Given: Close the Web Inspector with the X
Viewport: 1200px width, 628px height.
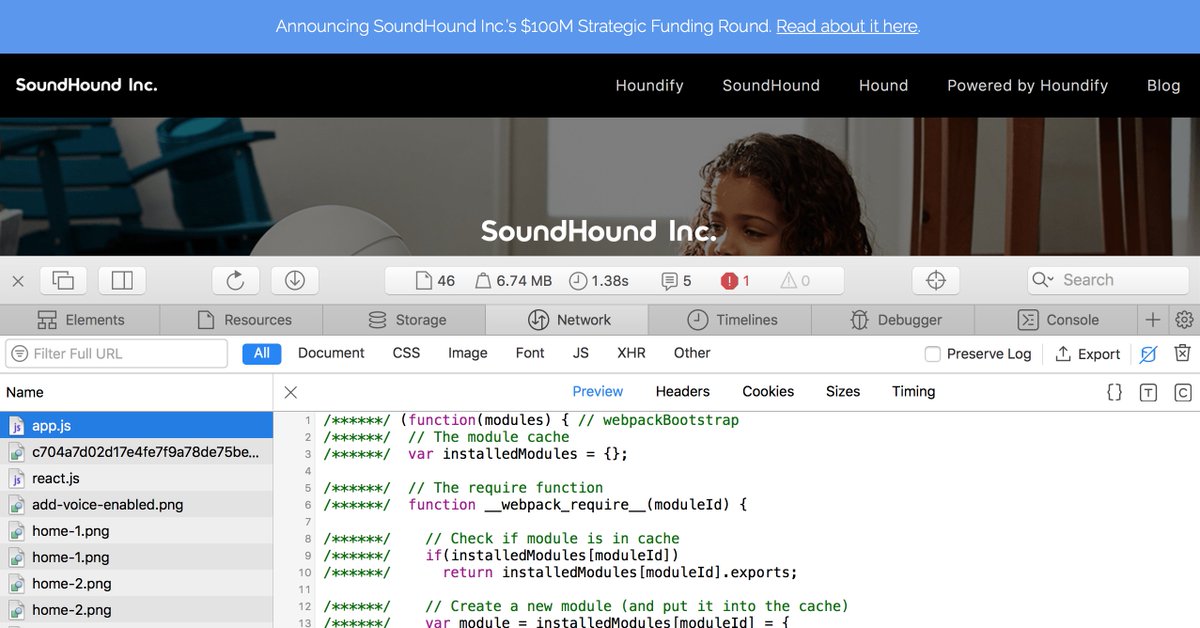Looking at the screenshot, I should (18, 281).
